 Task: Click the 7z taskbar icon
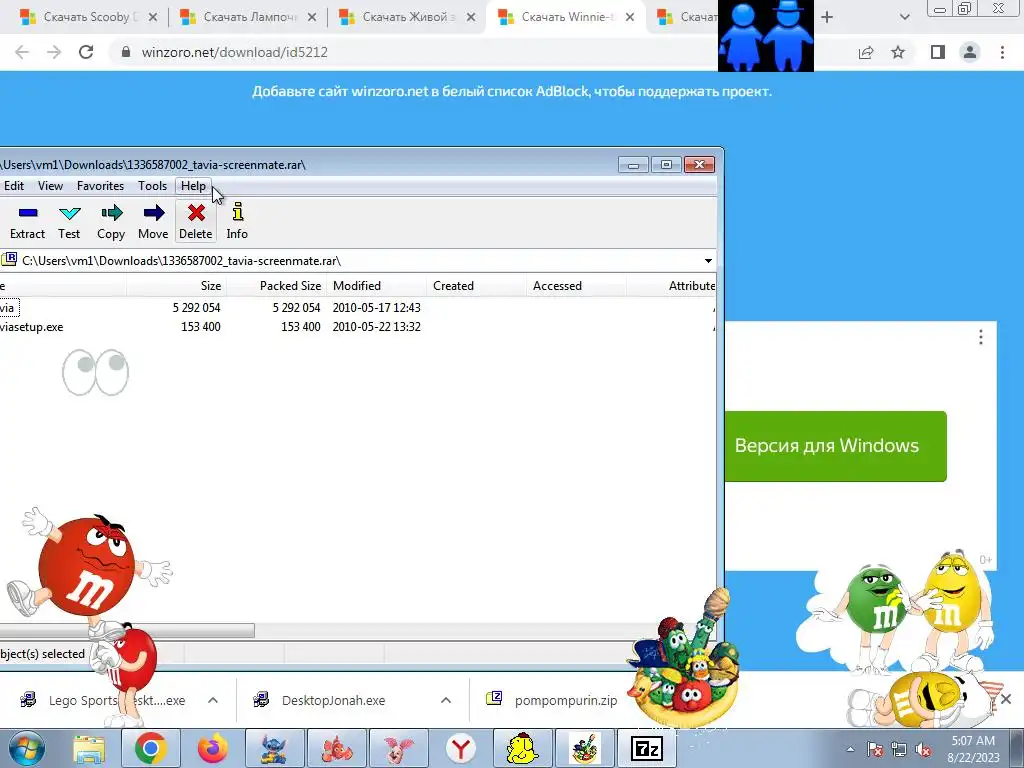click(647, 750)
